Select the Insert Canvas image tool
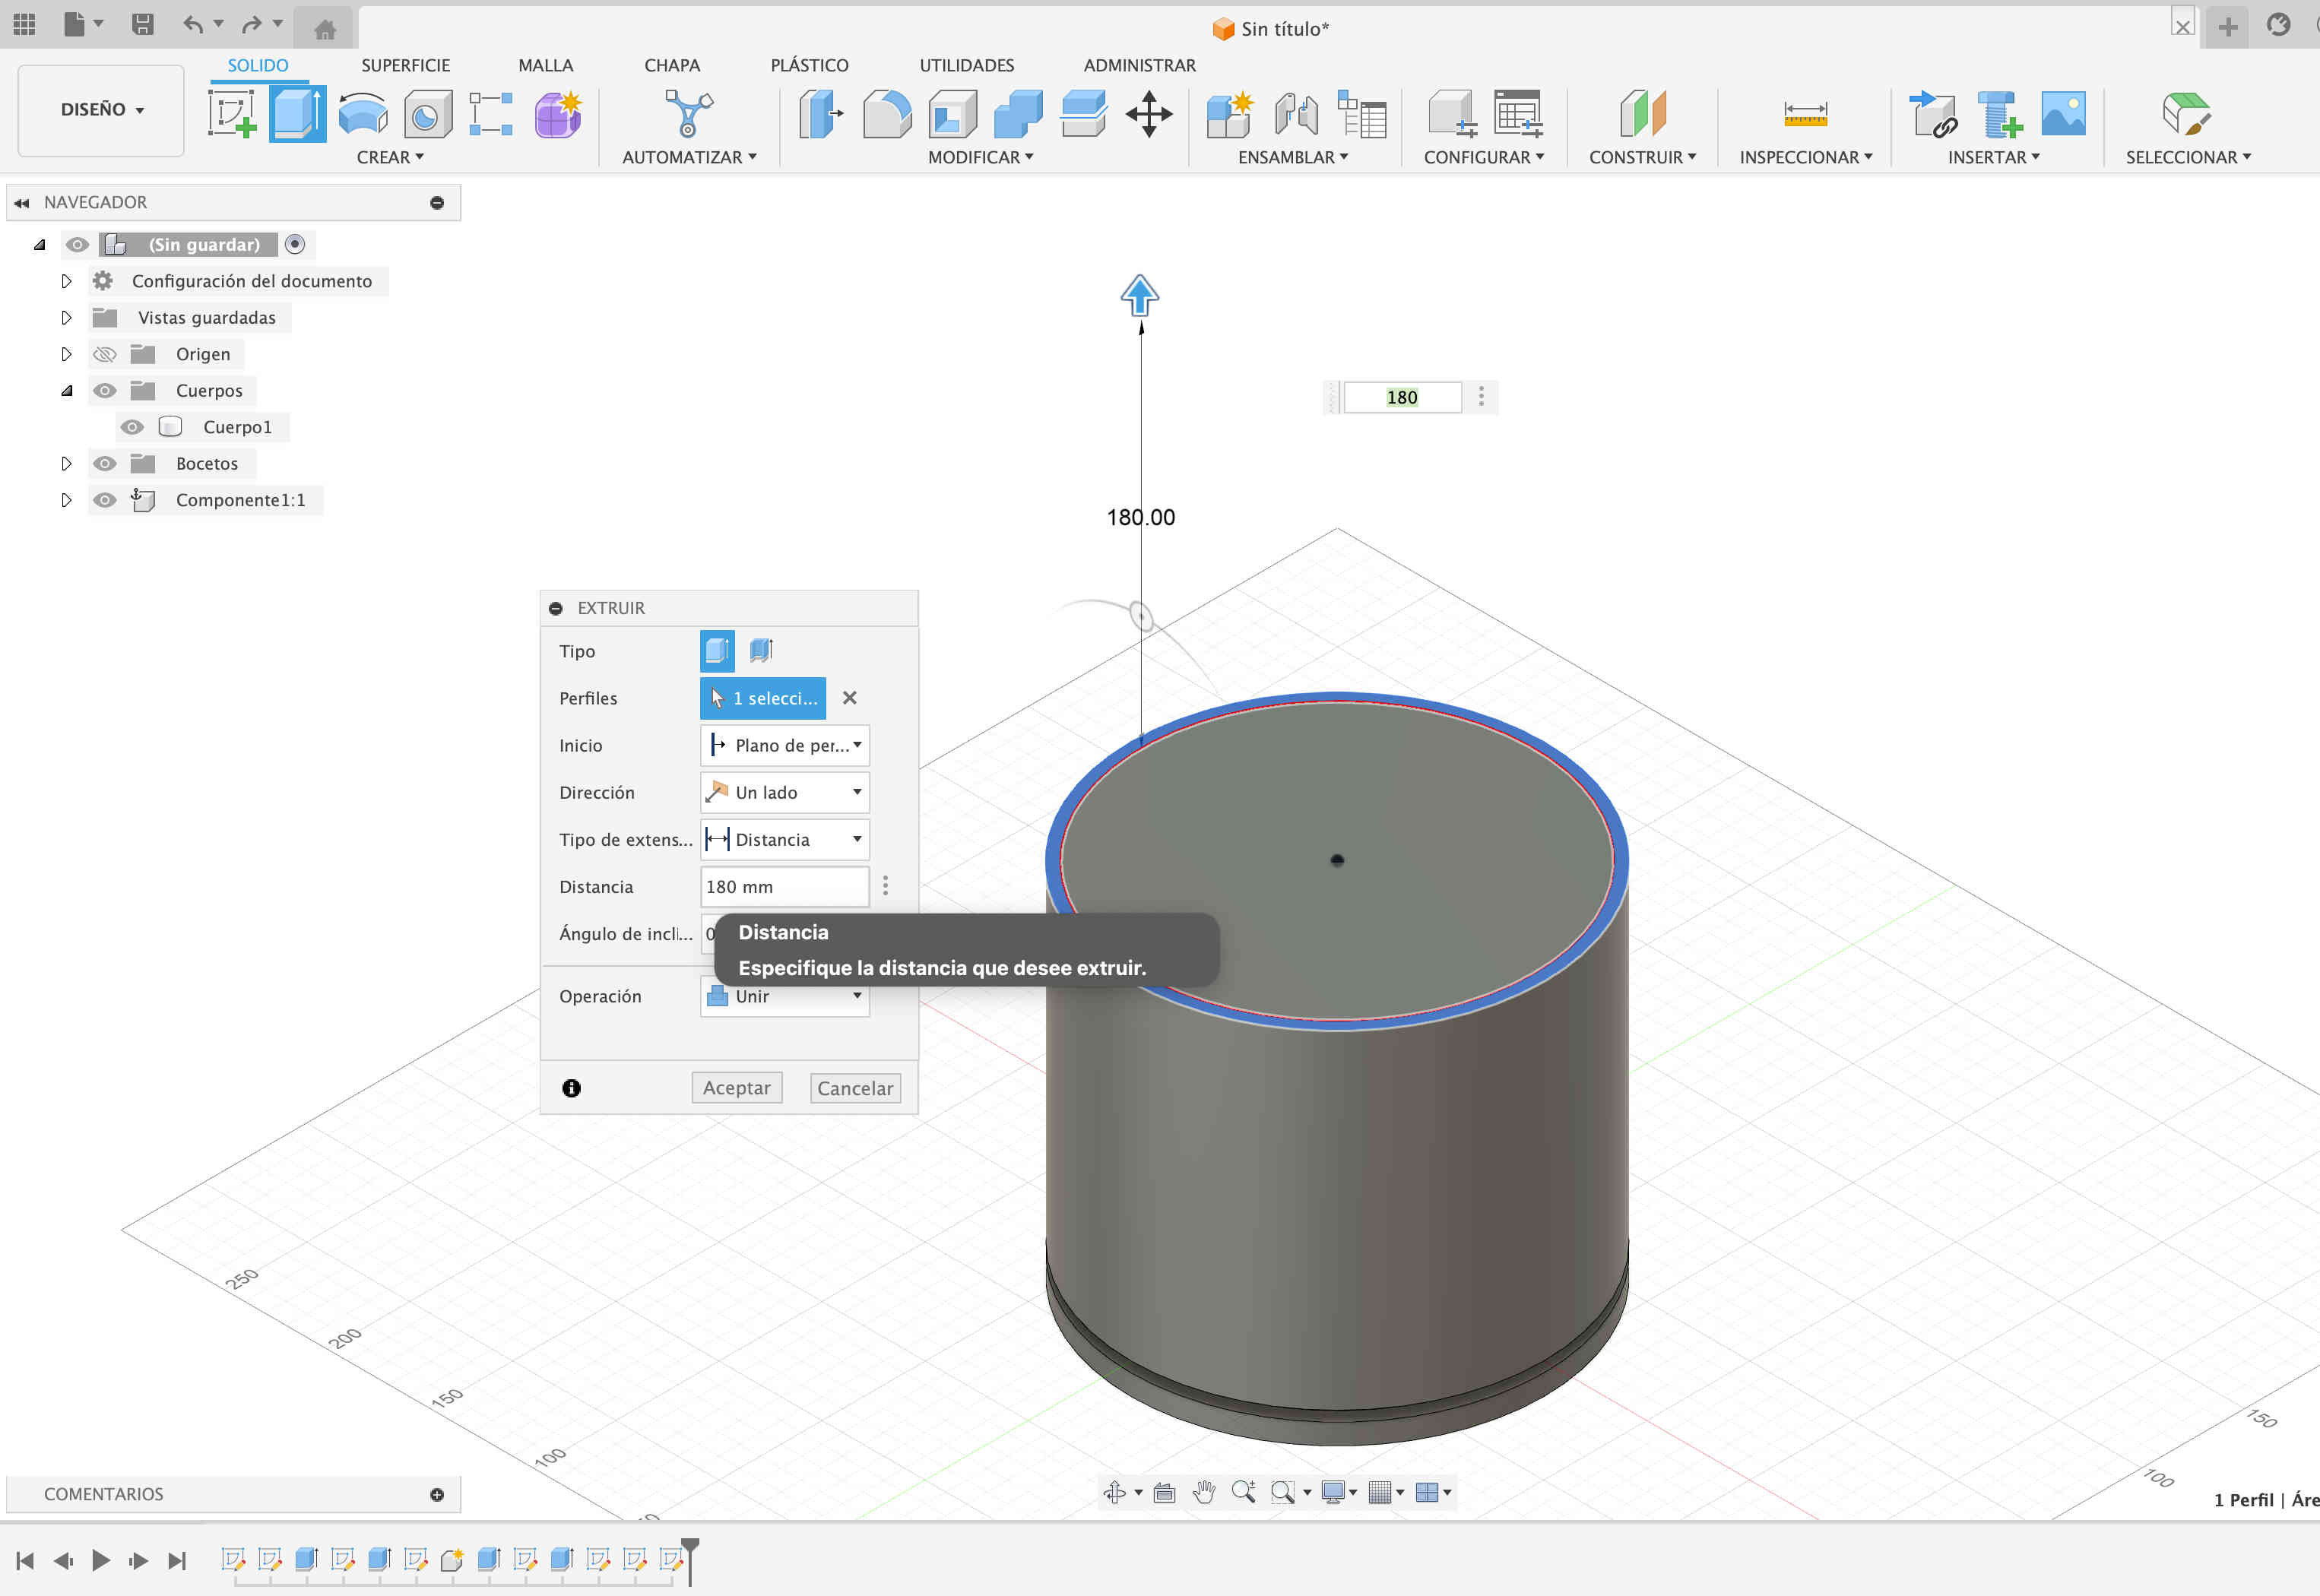This screenshot has height=1596, width=2320. (2064, 114)
